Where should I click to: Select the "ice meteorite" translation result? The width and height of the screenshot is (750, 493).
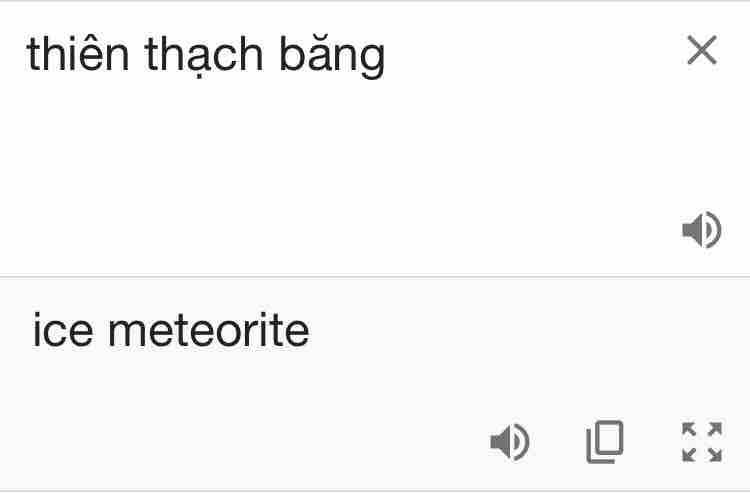[x=171, y=331]
